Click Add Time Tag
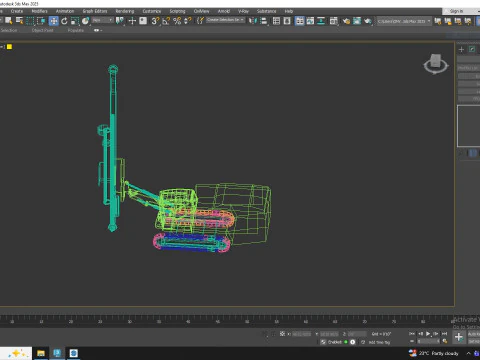This screenshot has height=360, width=480. pos(379,342)
